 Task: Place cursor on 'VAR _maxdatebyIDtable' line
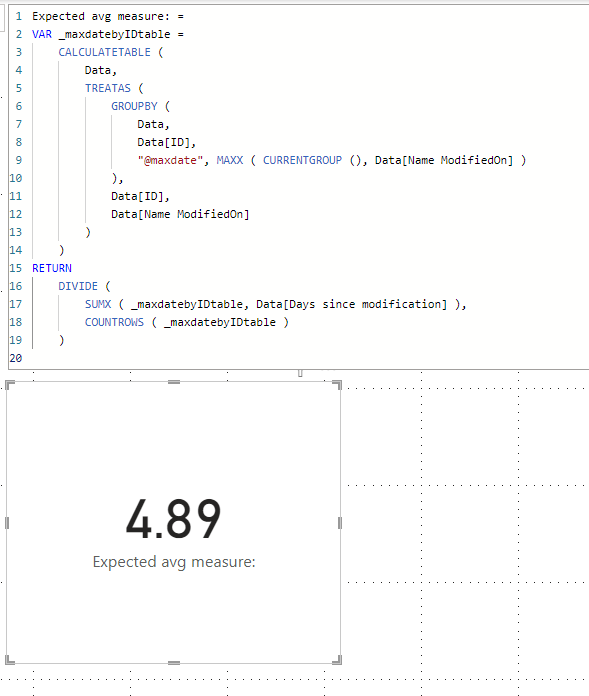point(108,34)
